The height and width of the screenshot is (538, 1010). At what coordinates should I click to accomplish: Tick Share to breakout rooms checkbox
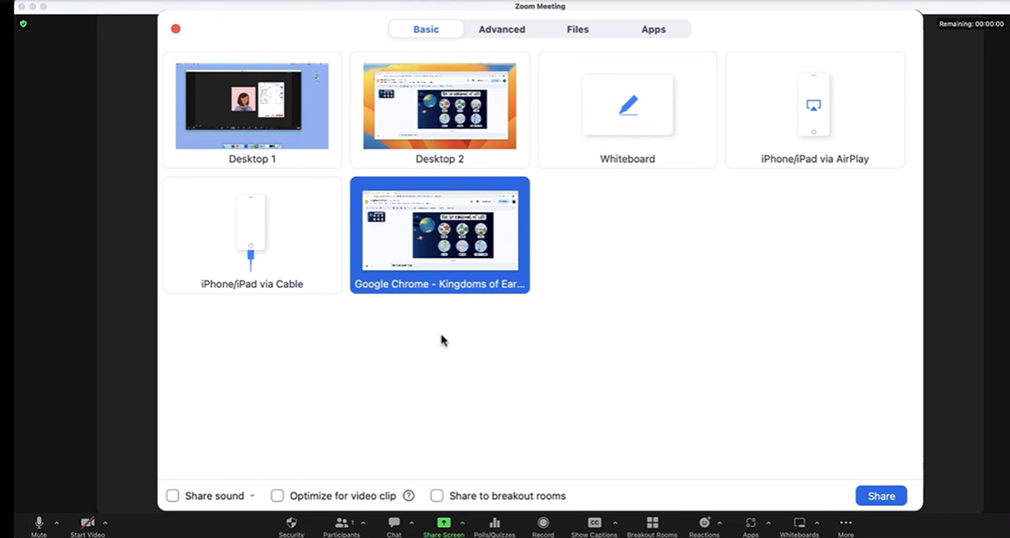[x=437, y=496]
